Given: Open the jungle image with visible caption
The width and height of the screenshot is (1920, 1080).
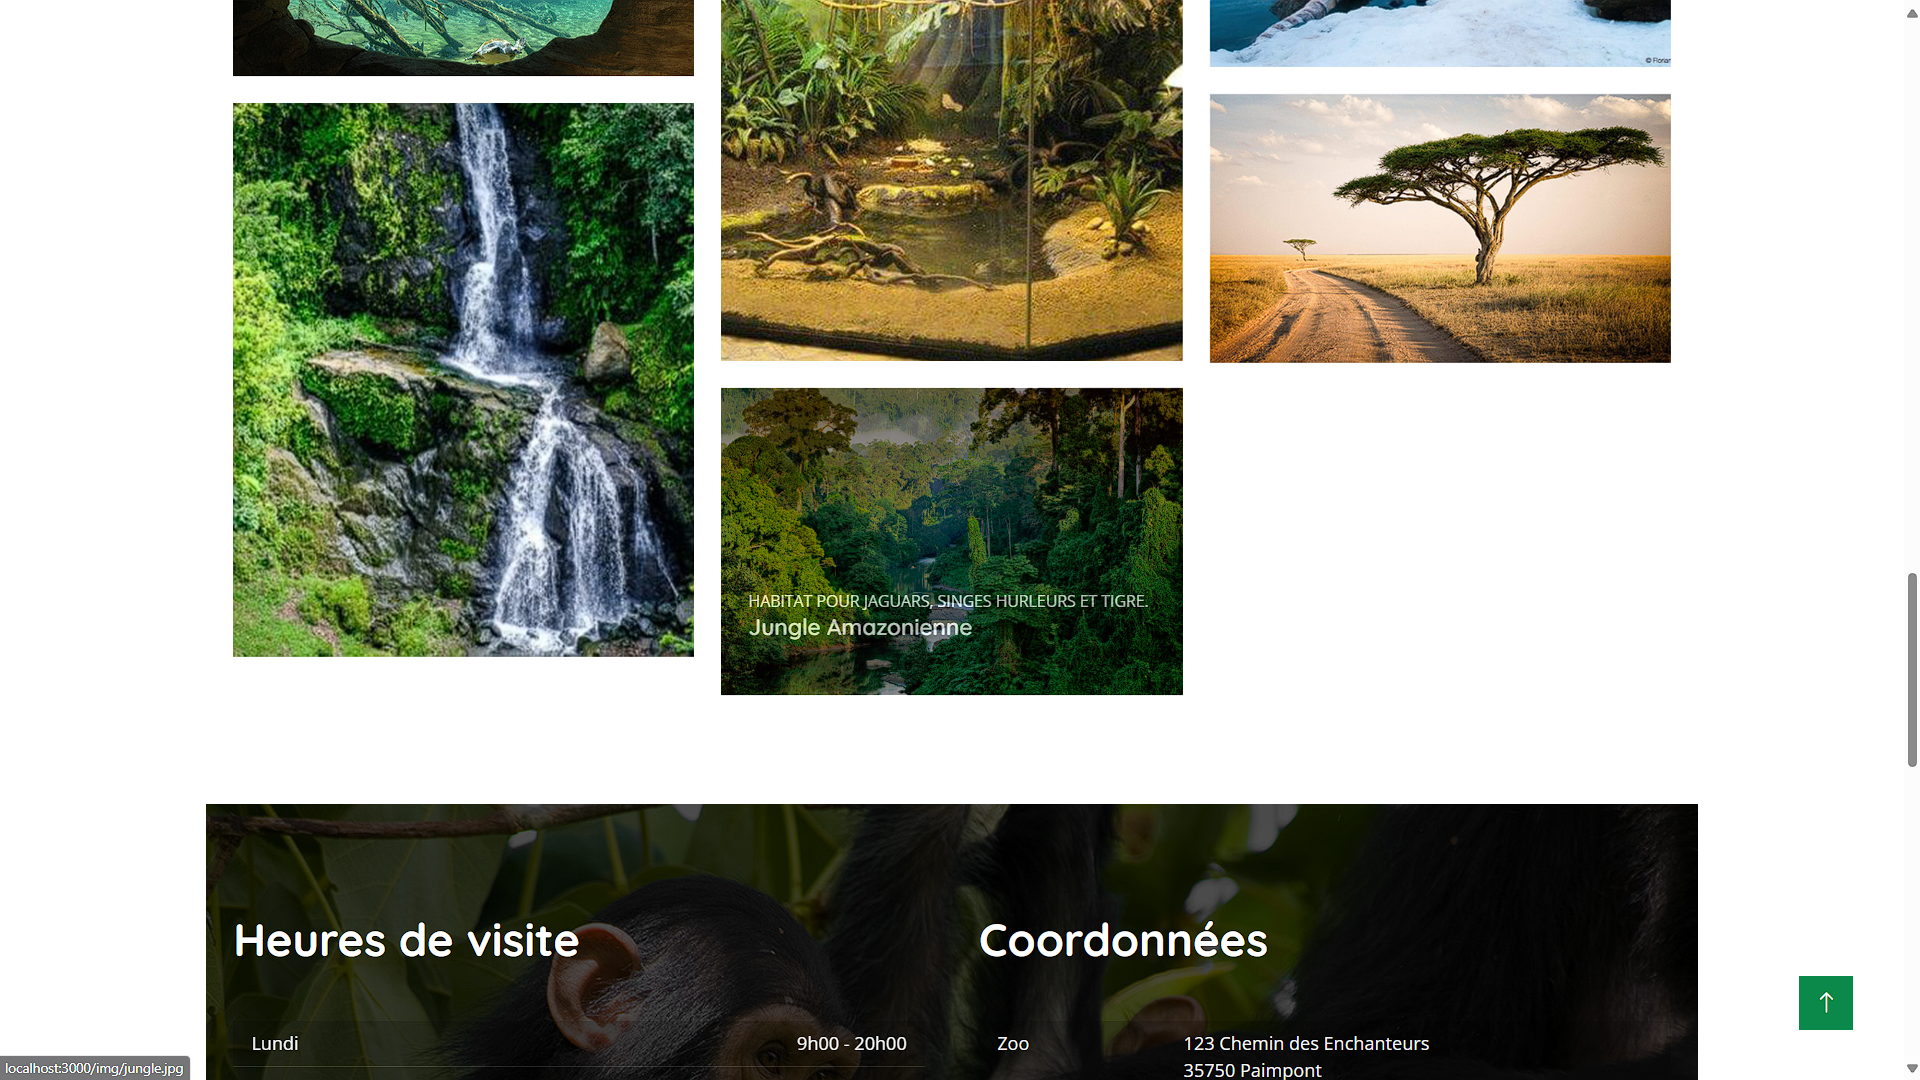Looking at the screenshot, I should [951, 541].
